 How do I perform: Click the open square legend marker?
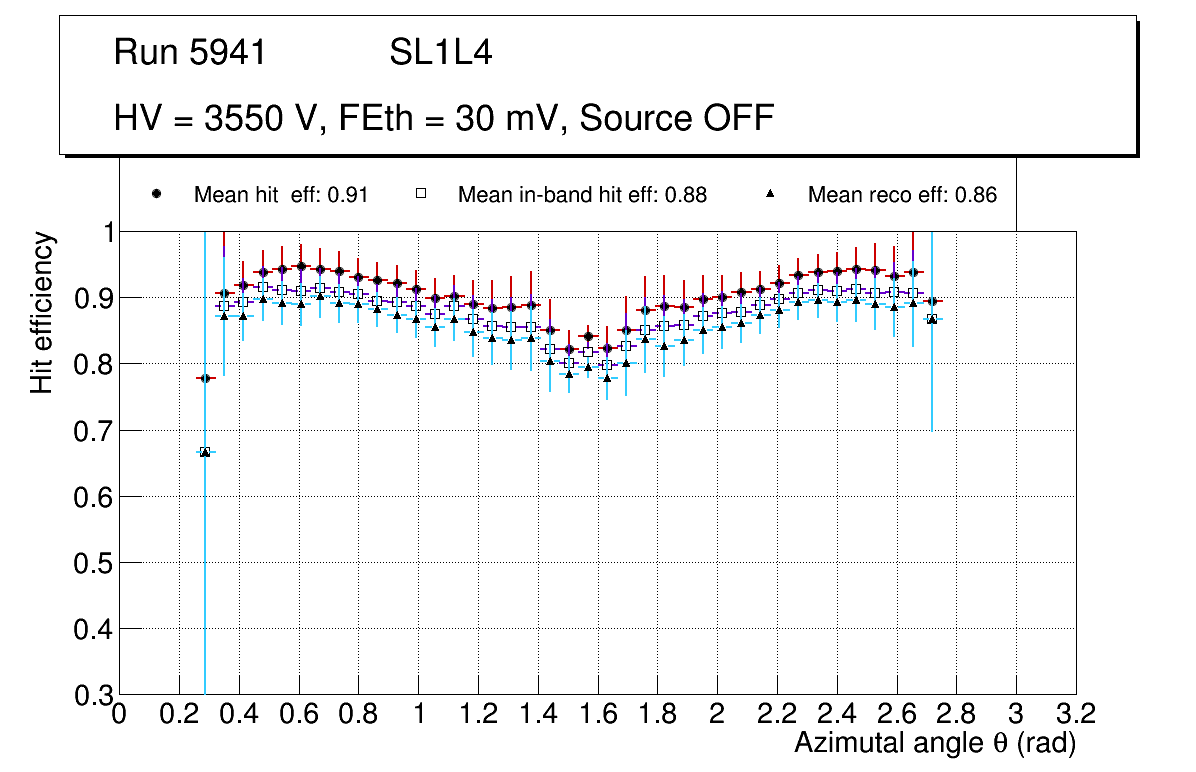[421, 195]
